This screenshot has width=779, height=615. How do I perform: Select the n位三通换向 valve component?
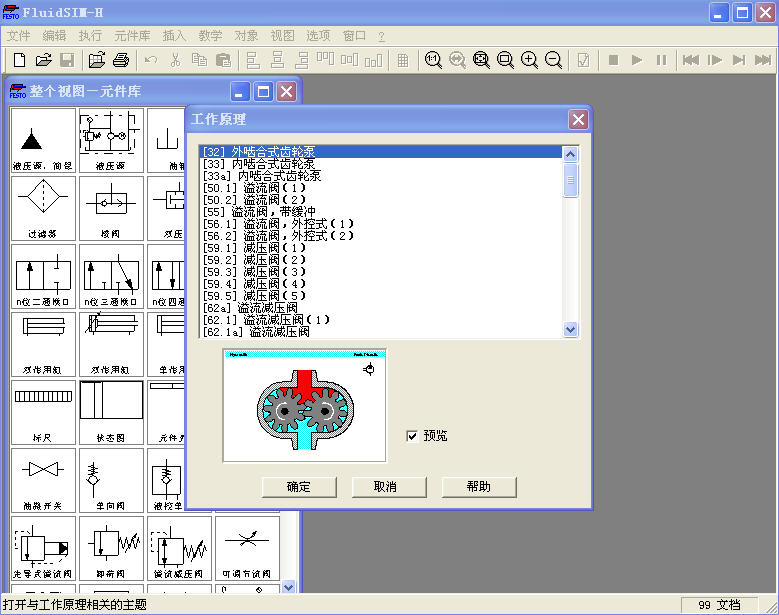click(111, 277)
